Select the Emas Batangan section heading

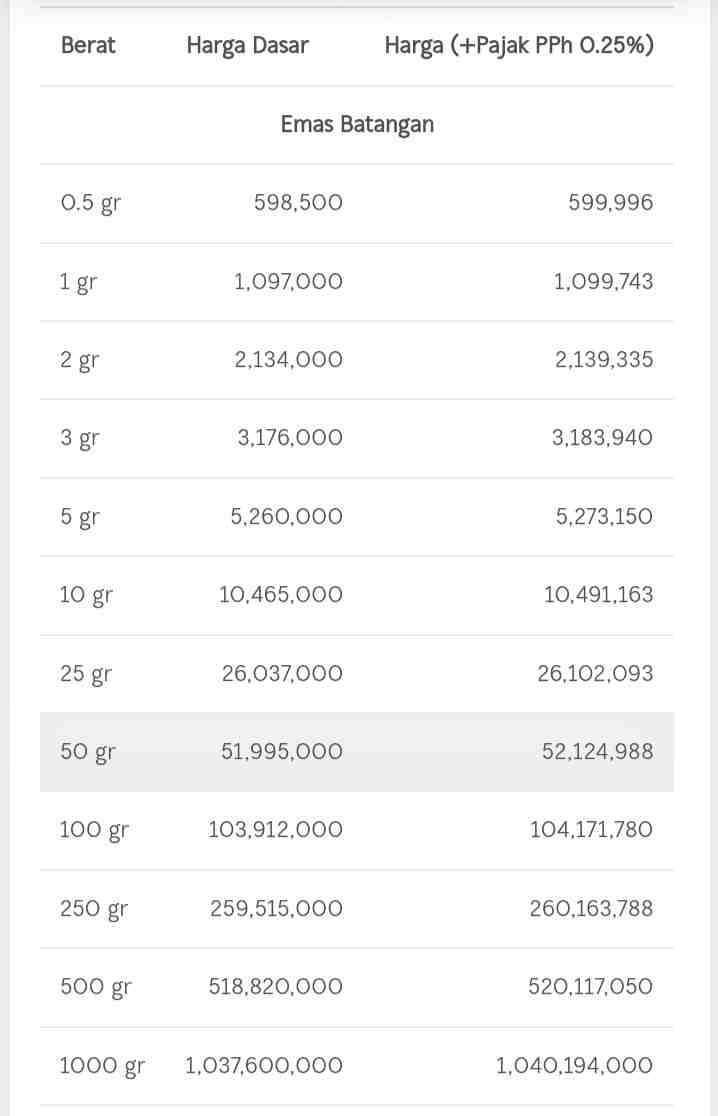357,125
